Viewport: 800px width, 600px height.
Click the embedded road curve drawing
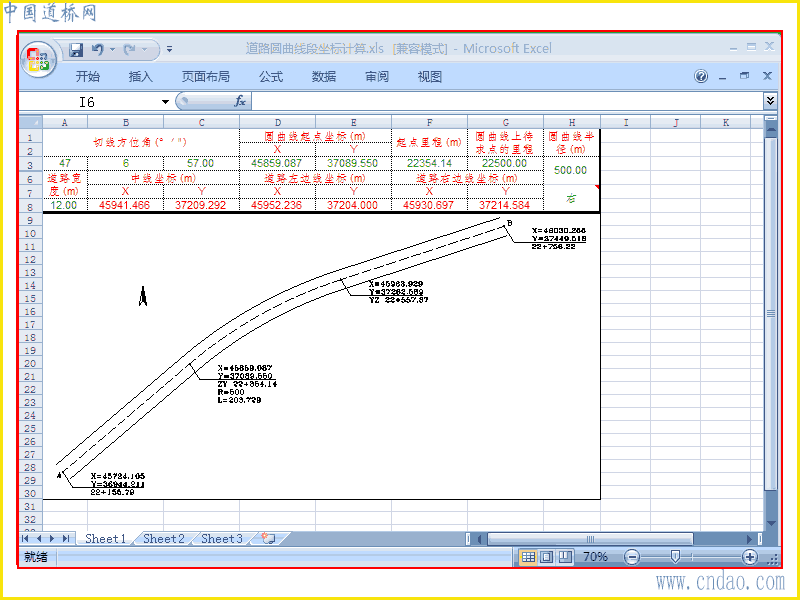click(x=321, y=356)
